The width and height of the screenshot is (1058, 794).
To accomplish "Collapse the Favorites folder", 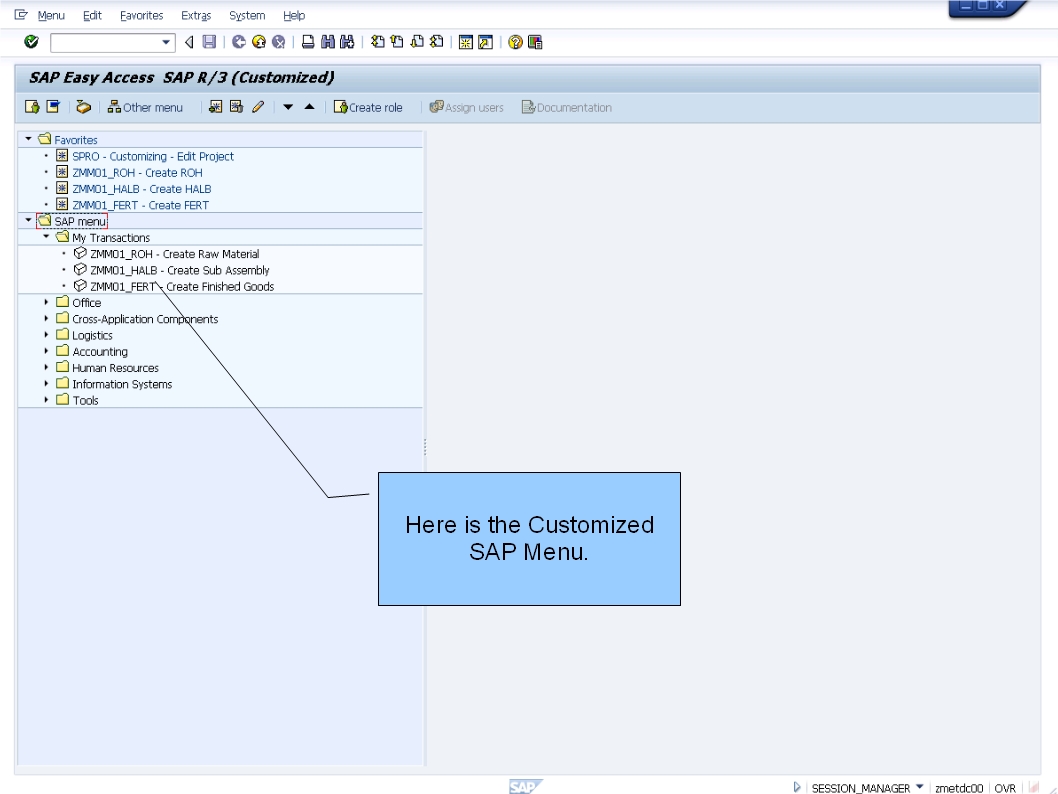I will coord(27,139).
